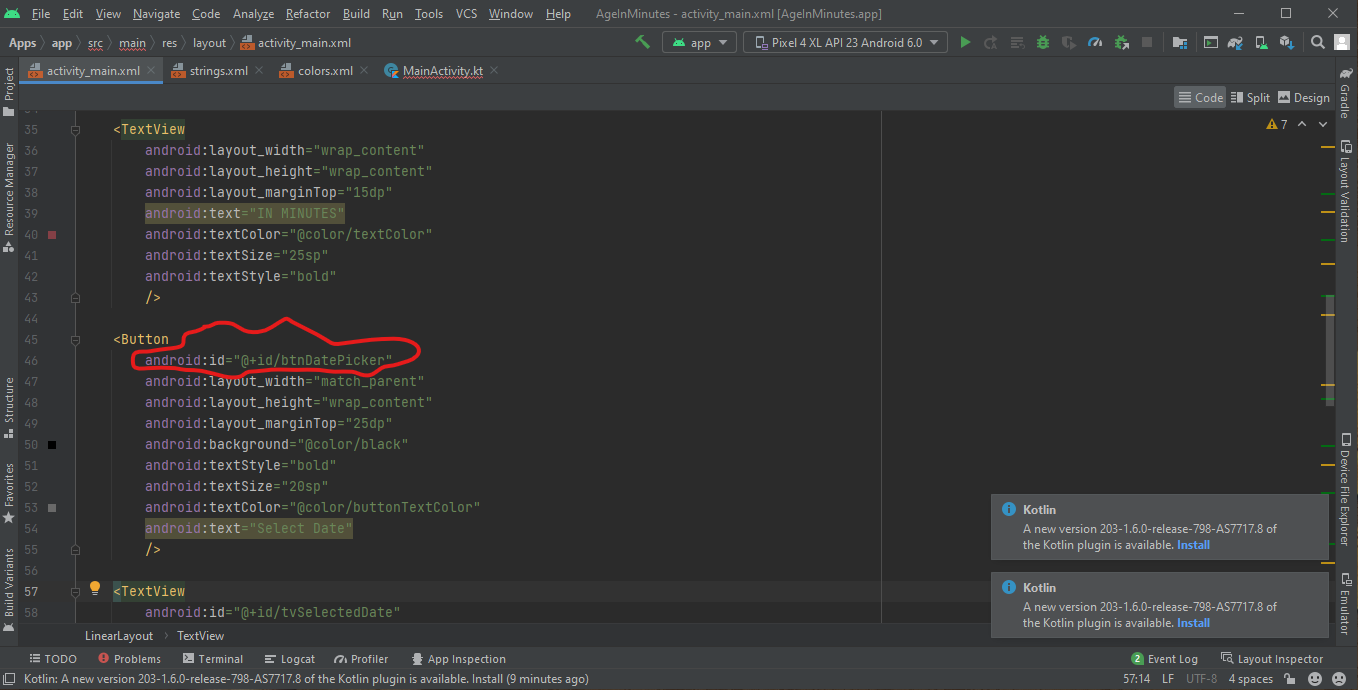
Task: Click the Debug app bug icon
Action: tap(1043, 42)
